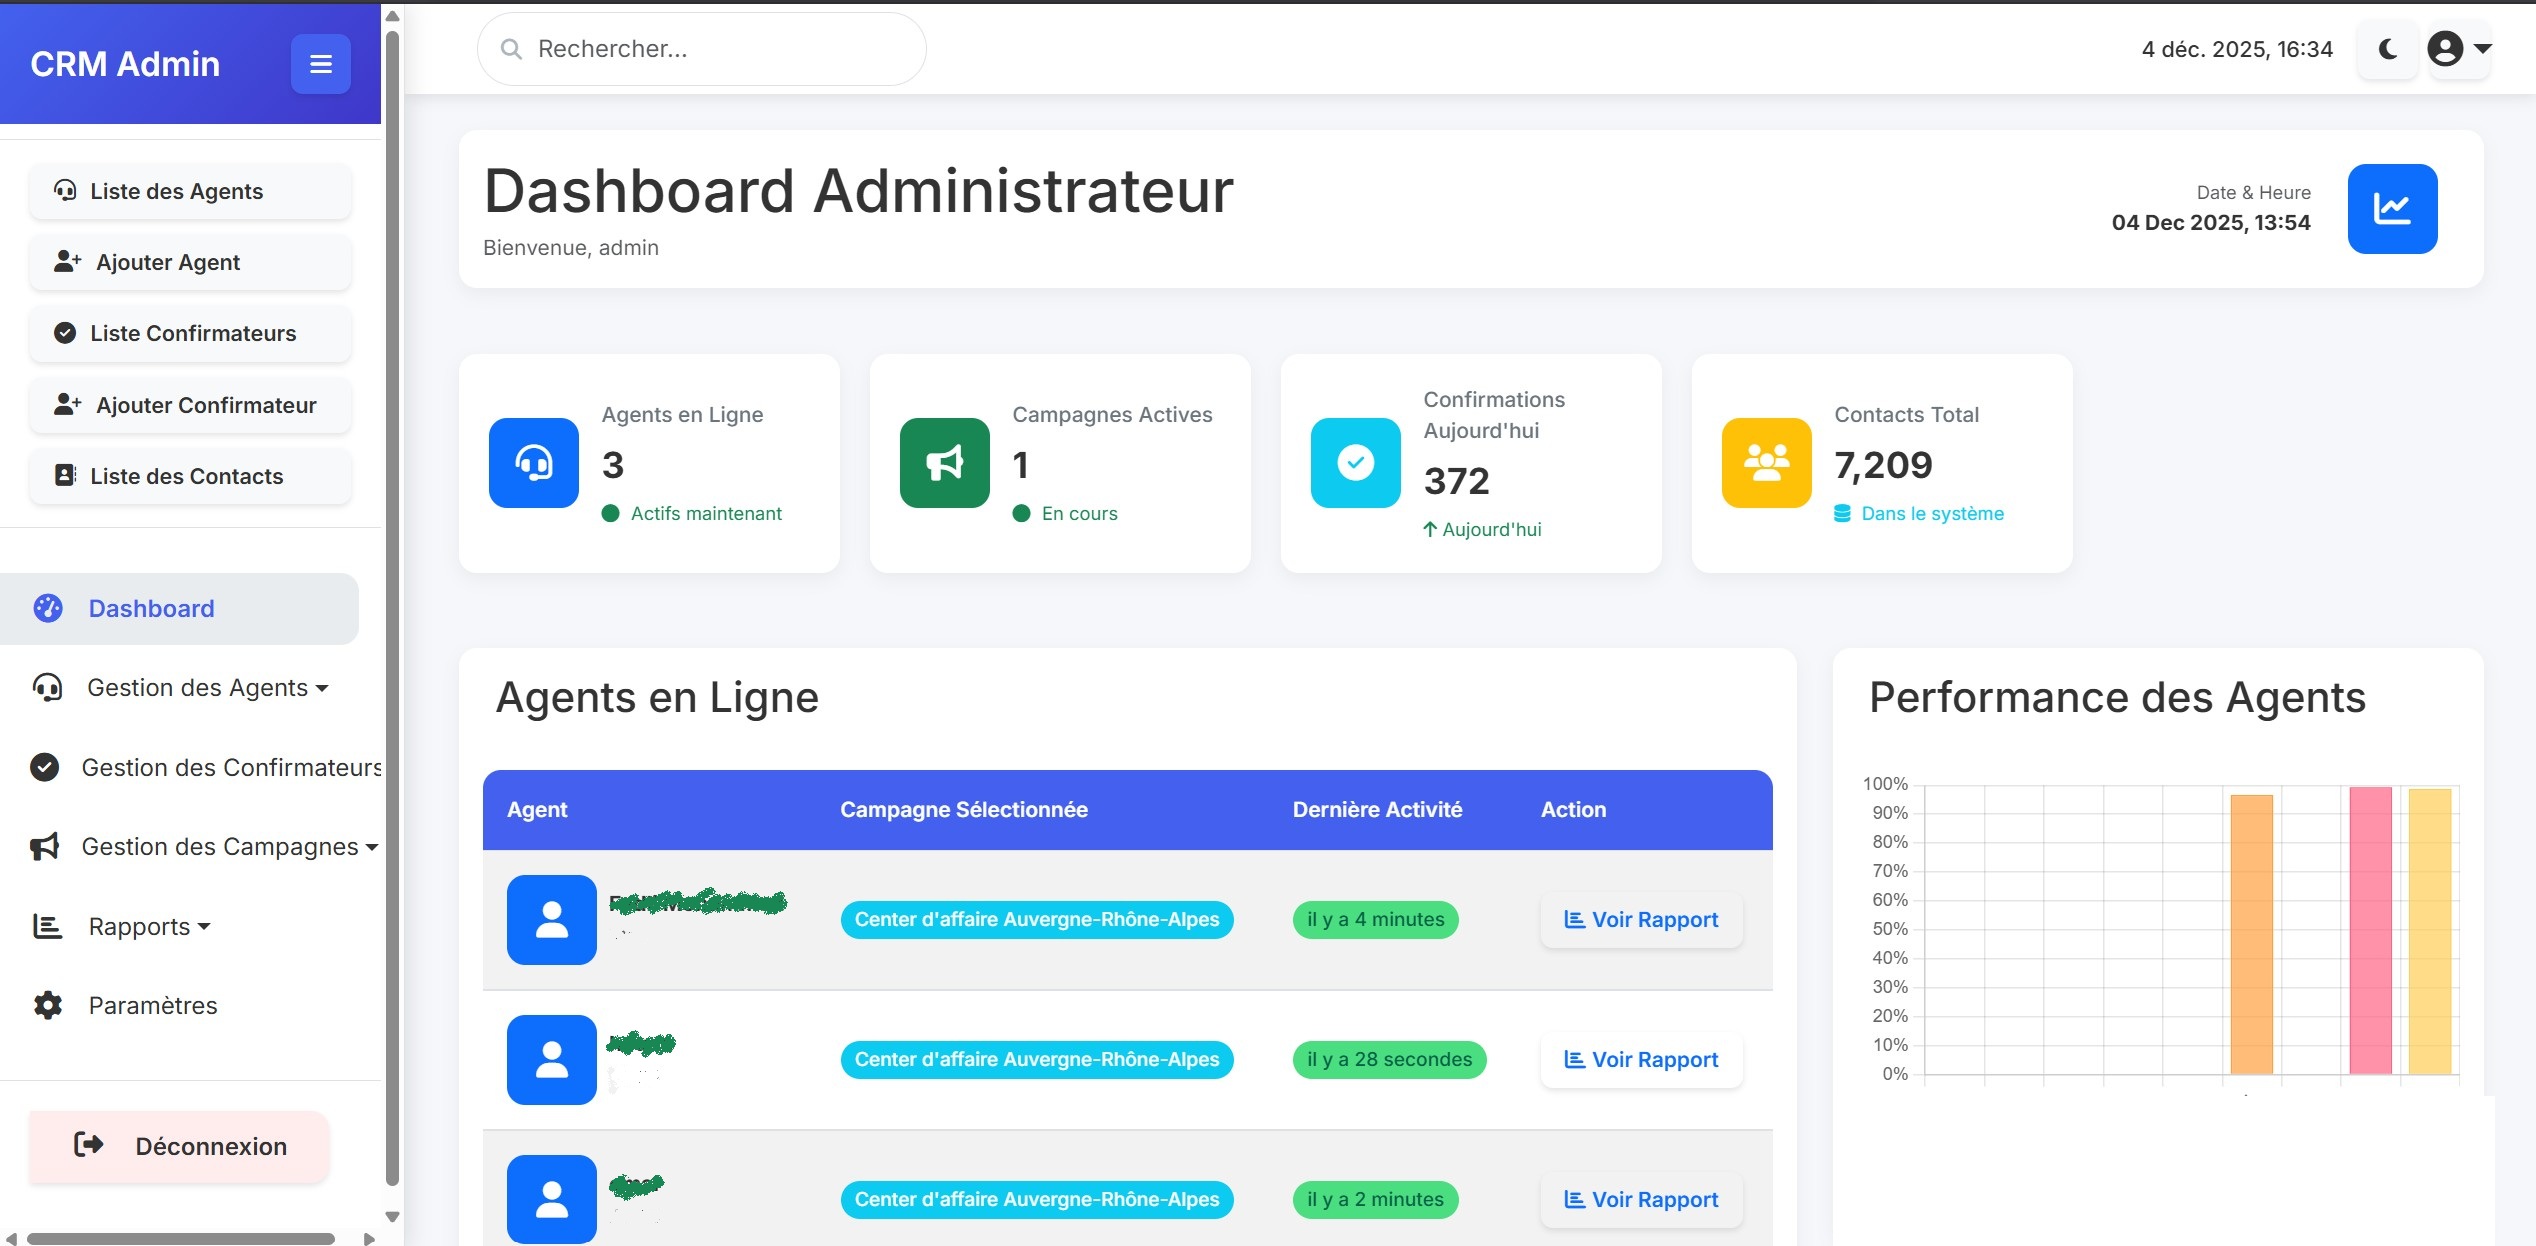Click Voir Rapport for the first agent
Screen dimensions: 2536x1246
pos(1640,919)
